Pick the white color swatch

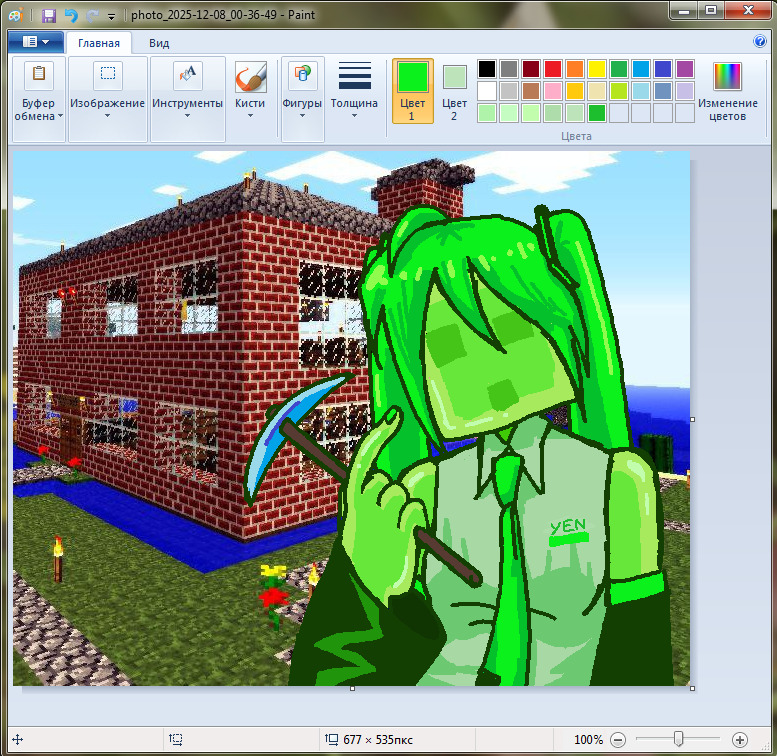(487, 91)
